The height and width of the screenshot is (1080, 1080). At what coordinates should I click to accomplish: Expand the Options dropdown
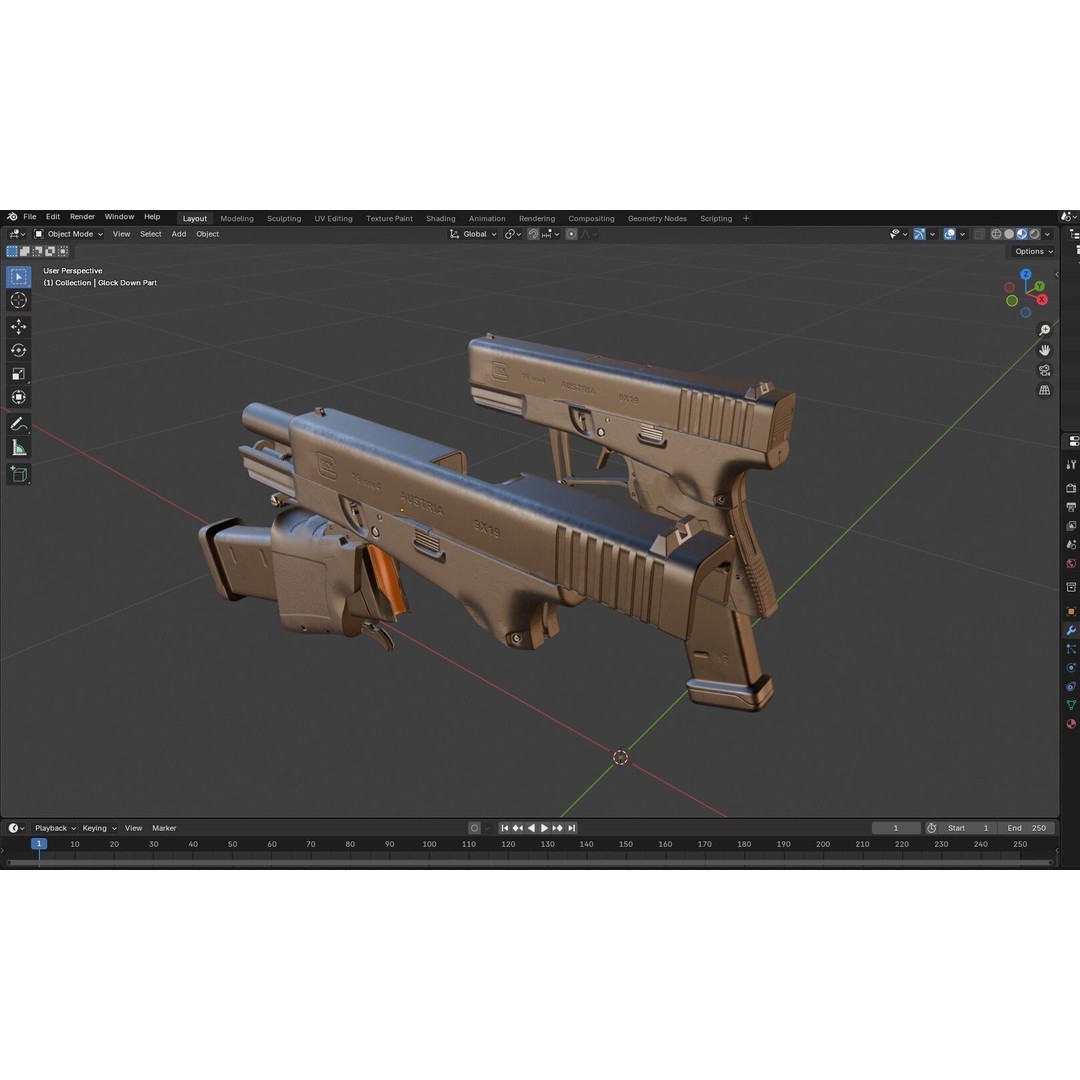[x=1034, y=251]
